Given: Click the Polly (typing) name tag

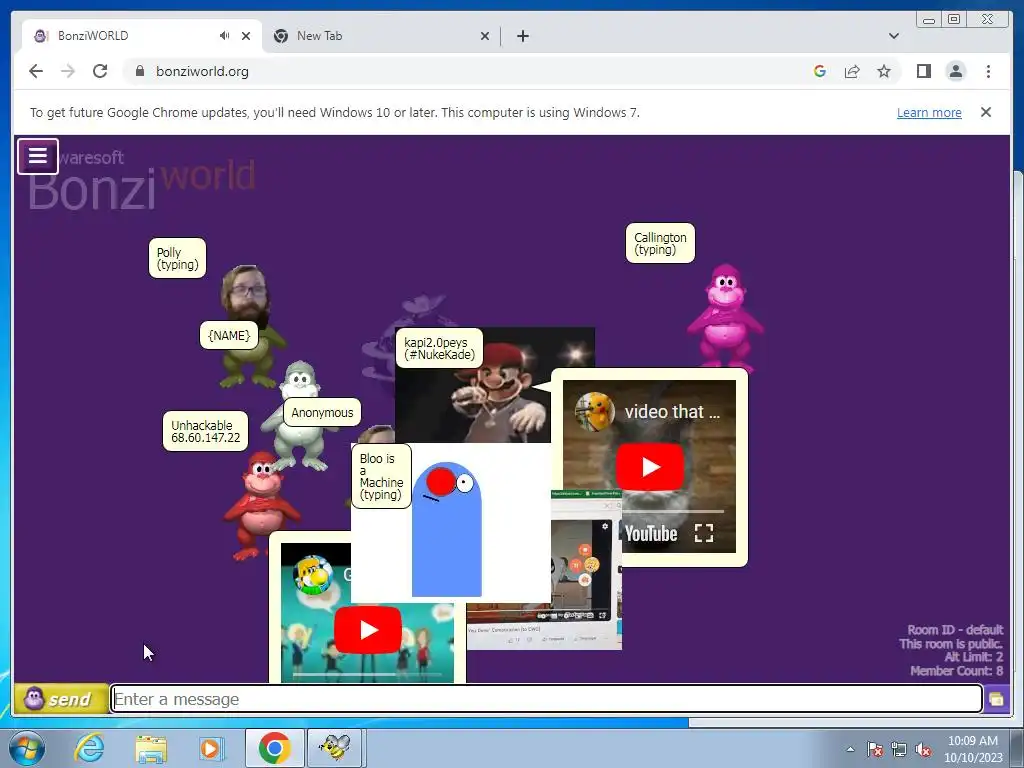Looking at the screenshot, I should coord(177,259).
